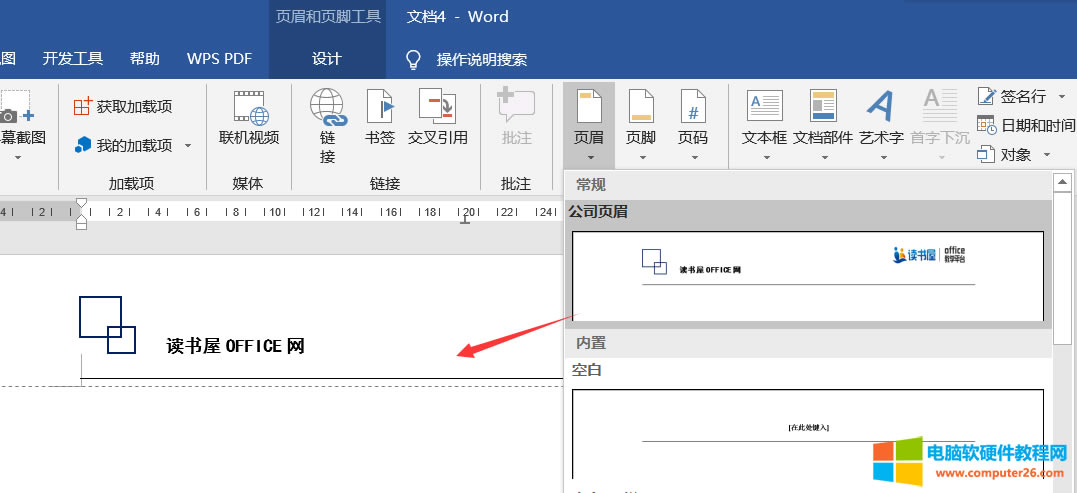Screen dimensions: 1077x493
Task: Open 交叉引用 cross-reference
Action: coord(437,118)
